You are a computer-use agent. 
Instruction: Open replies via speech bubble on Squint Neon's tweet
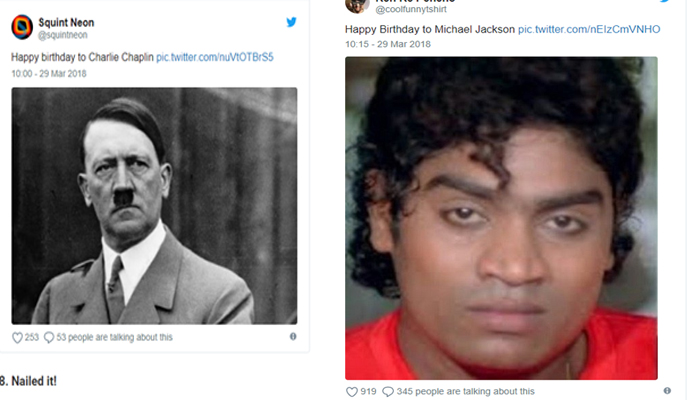pos(49,338)
